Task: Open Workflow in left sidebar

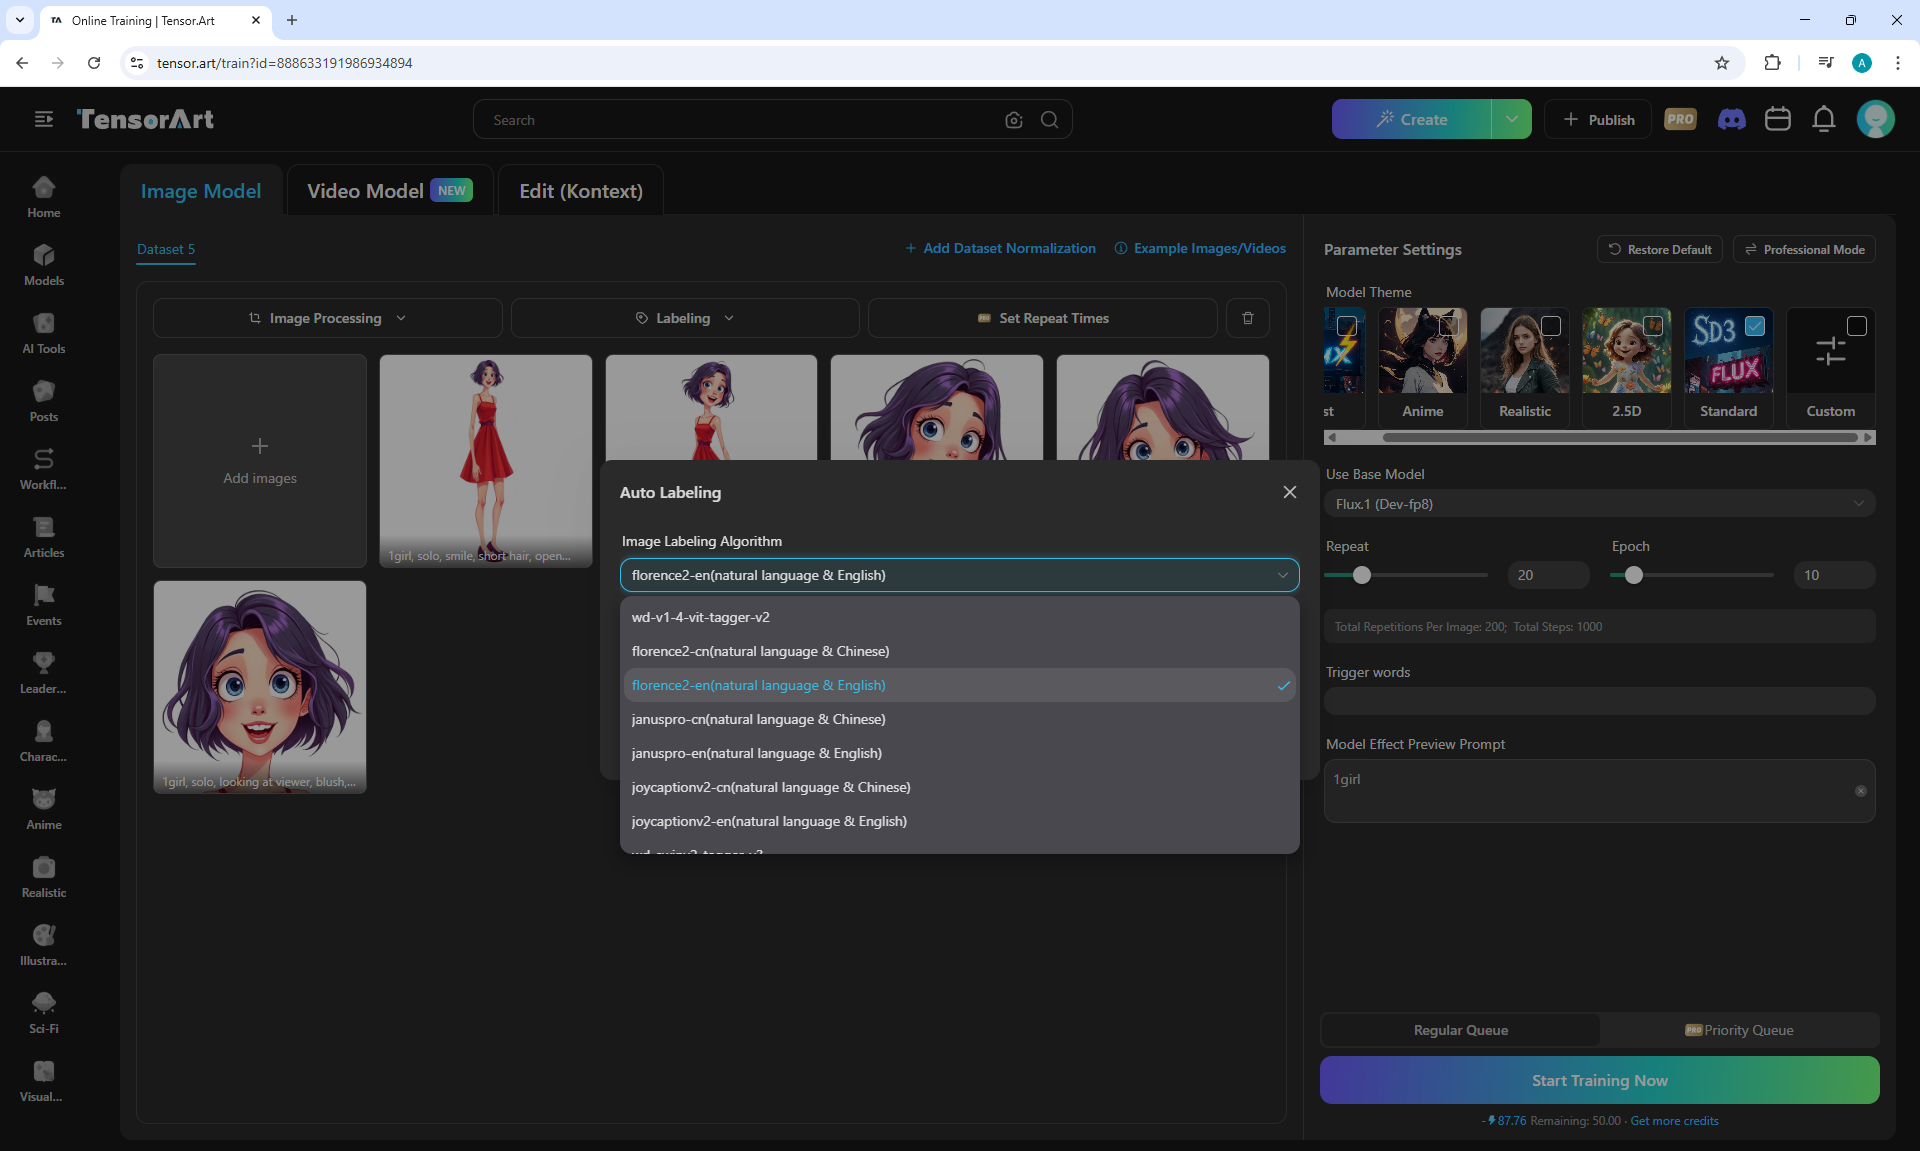Action: [43, 468]
